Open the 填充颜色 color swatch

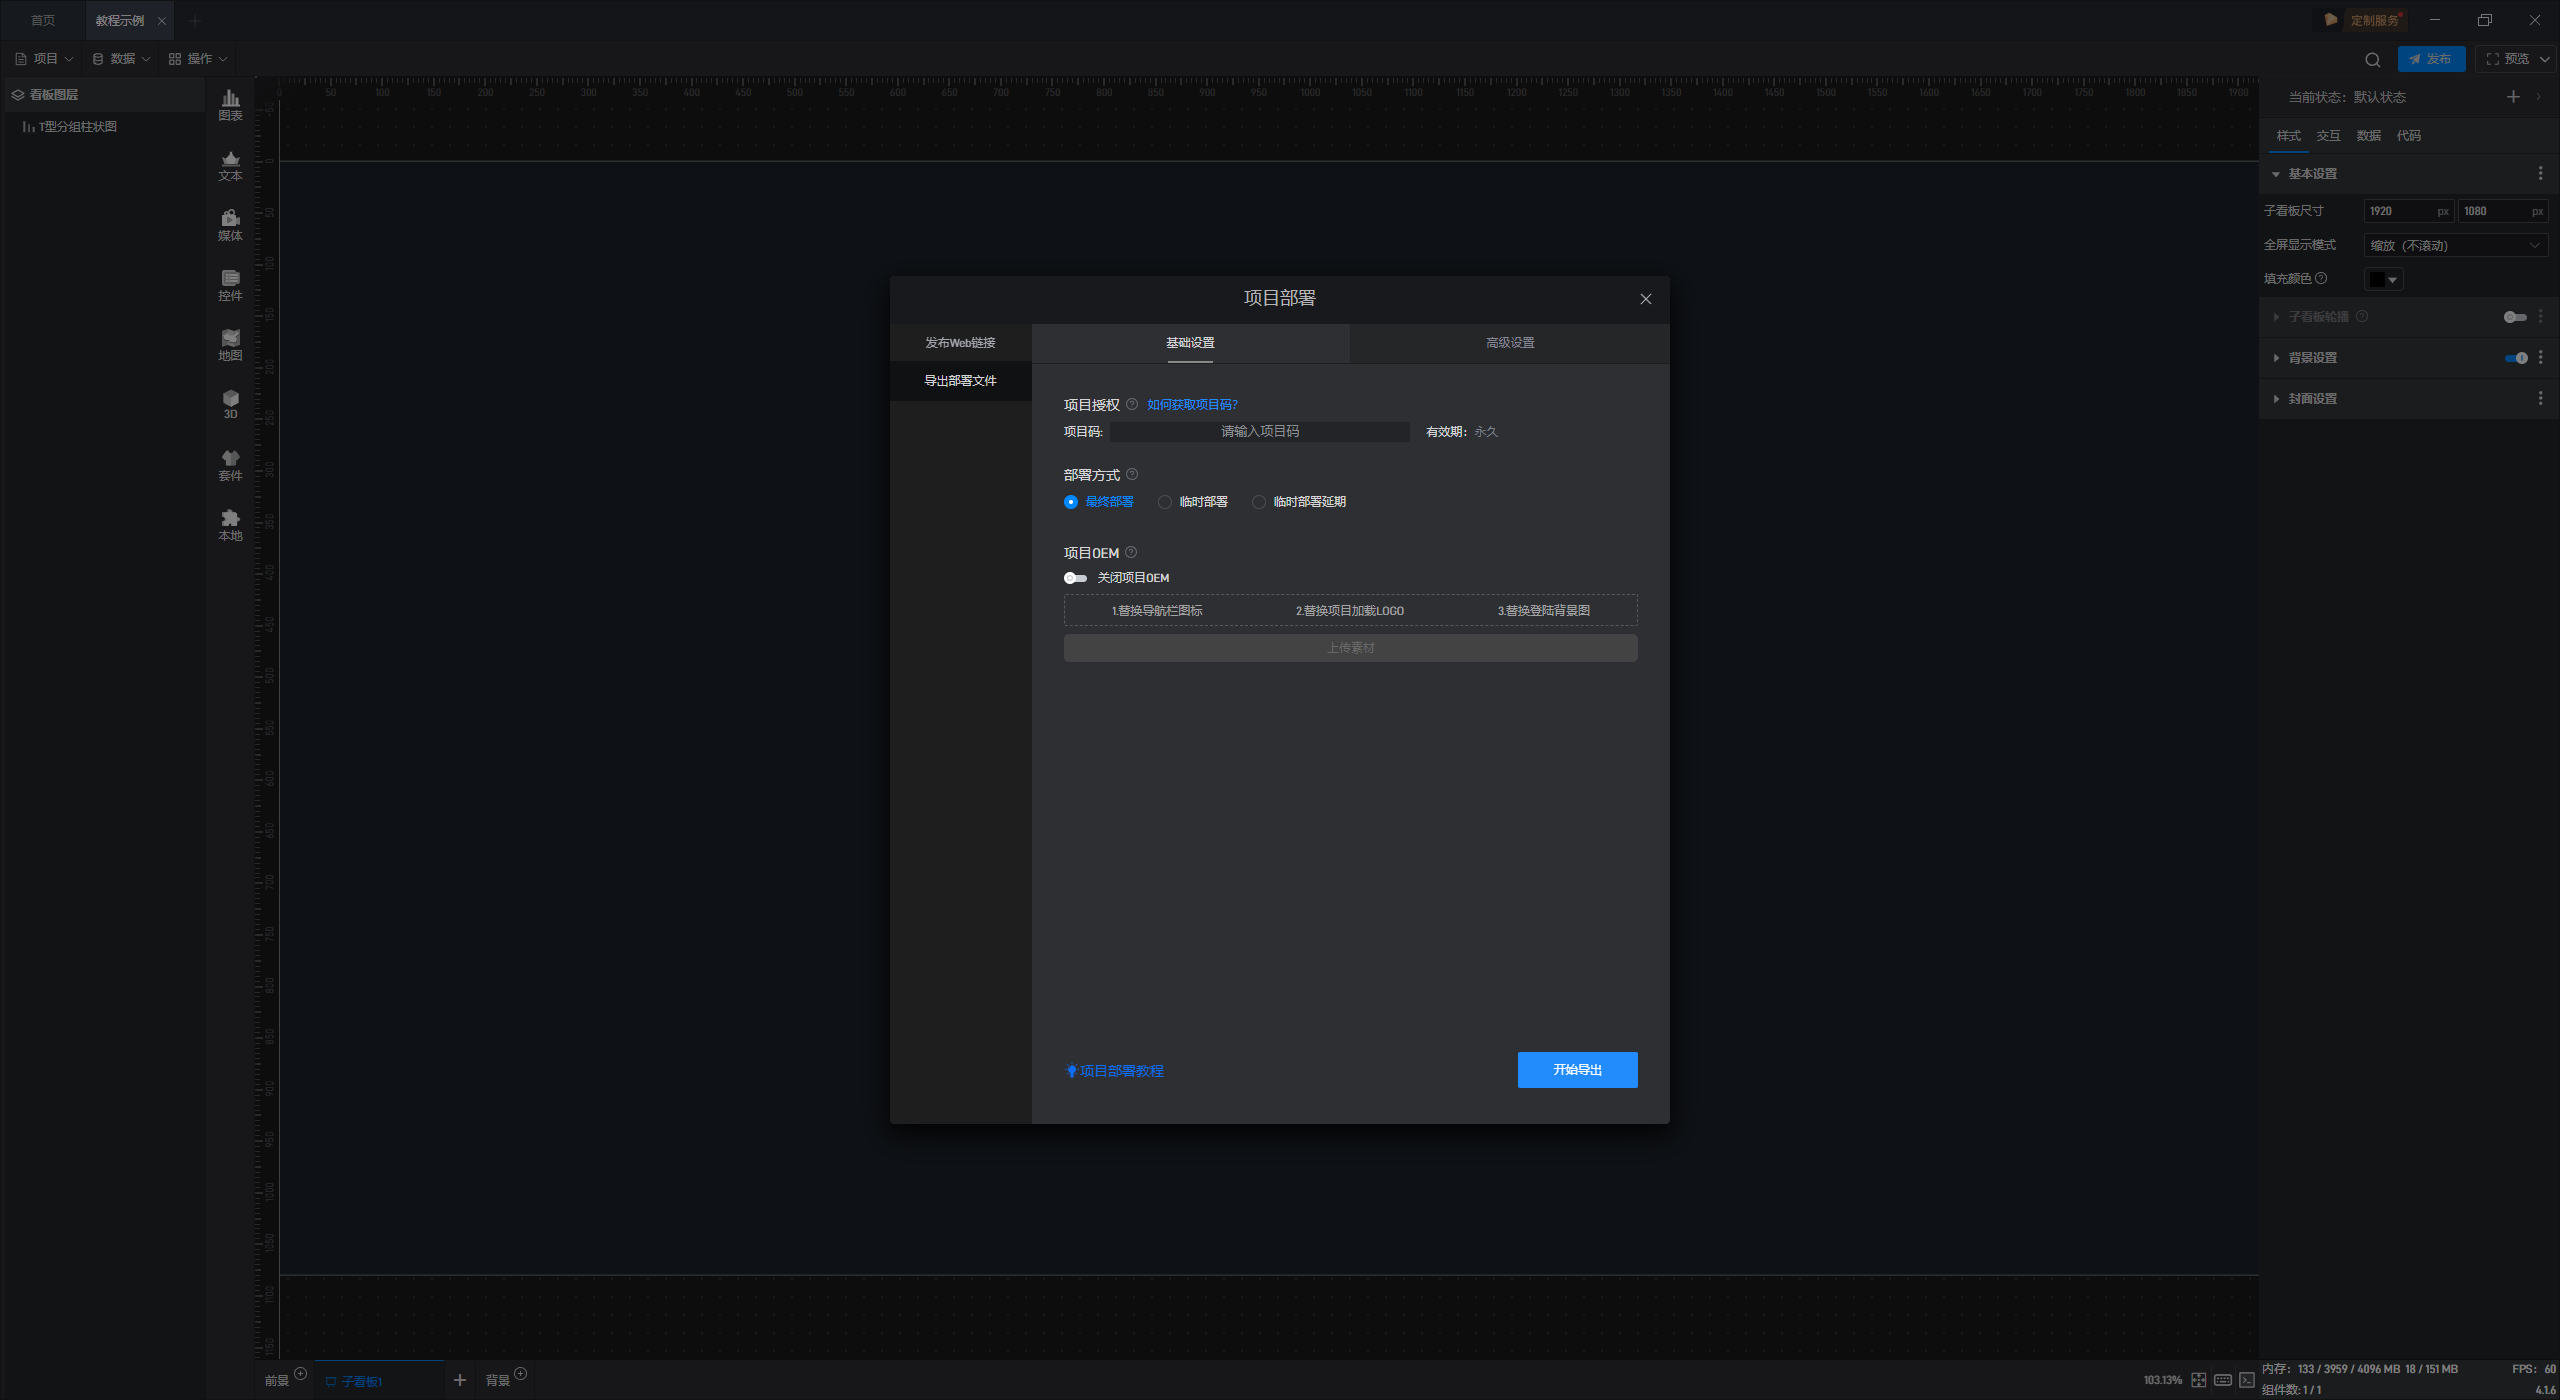click(x=2382, y=280)
